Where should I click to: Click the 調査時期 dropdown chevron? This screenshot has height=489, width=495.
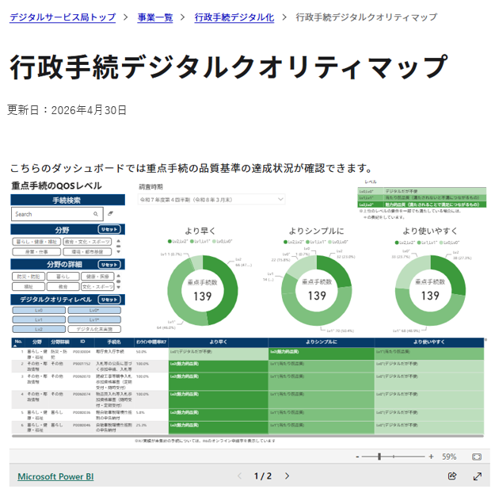(280, 199)
